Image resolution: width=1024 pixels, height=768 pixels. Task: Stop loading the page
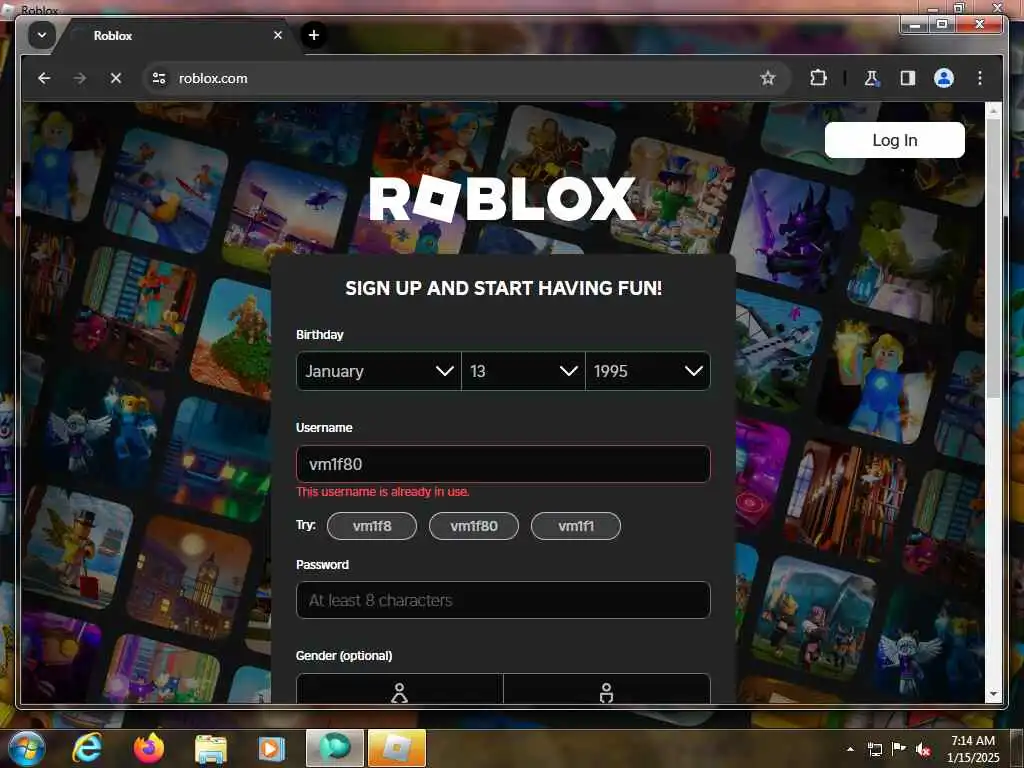click(x=116, y=78)
